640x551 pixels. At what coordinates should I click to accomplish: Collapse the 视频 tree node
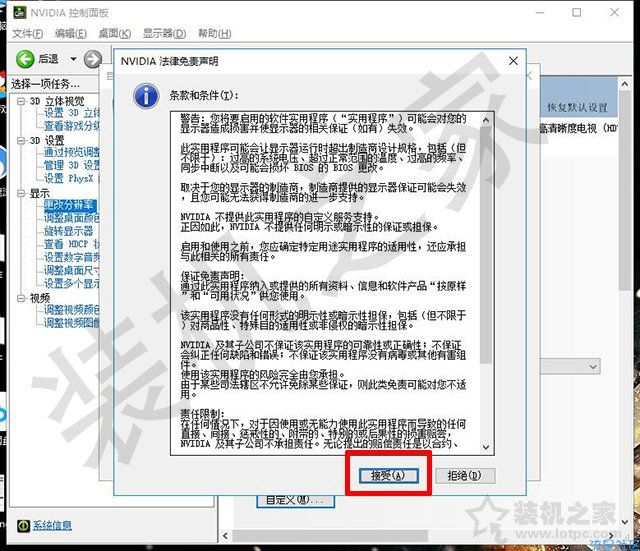click(21, 298)
